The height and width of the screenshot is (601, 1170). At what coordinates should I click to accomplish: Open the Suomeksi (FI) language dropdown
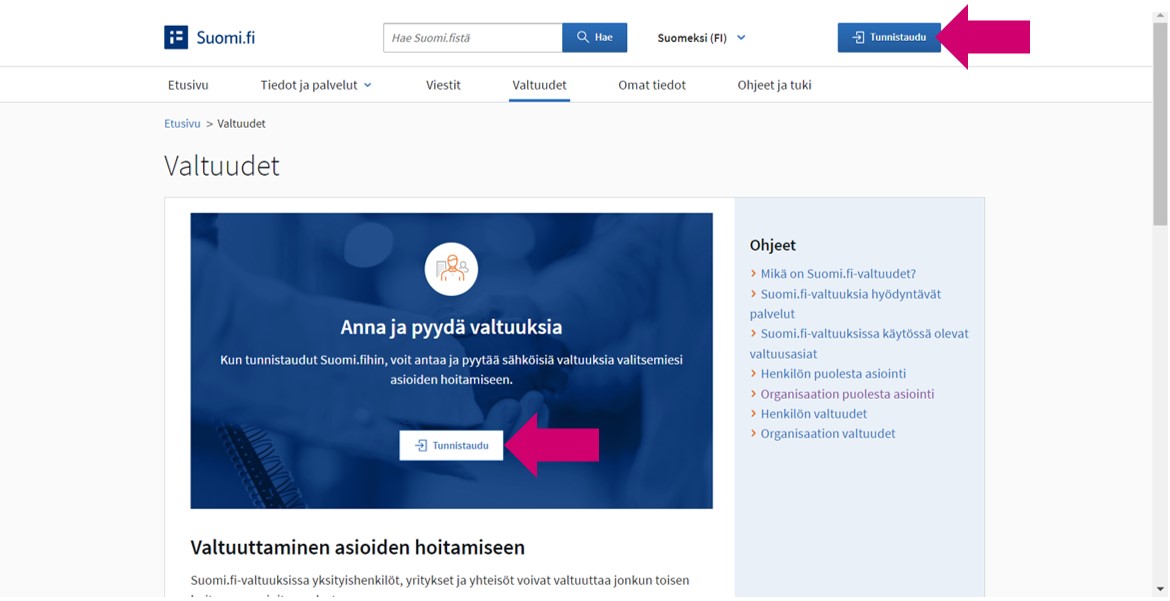701,38
